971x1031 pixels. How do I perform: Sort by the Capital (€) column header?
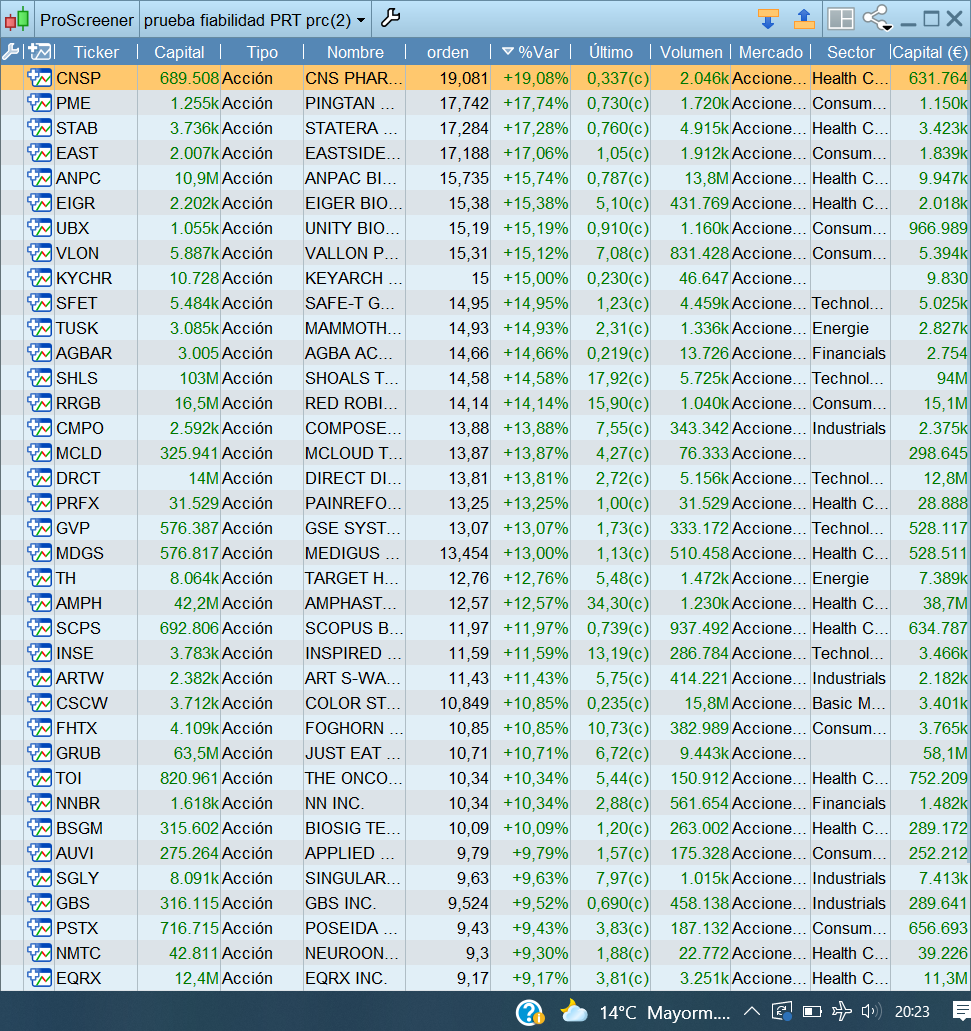(x=930, y=52)
